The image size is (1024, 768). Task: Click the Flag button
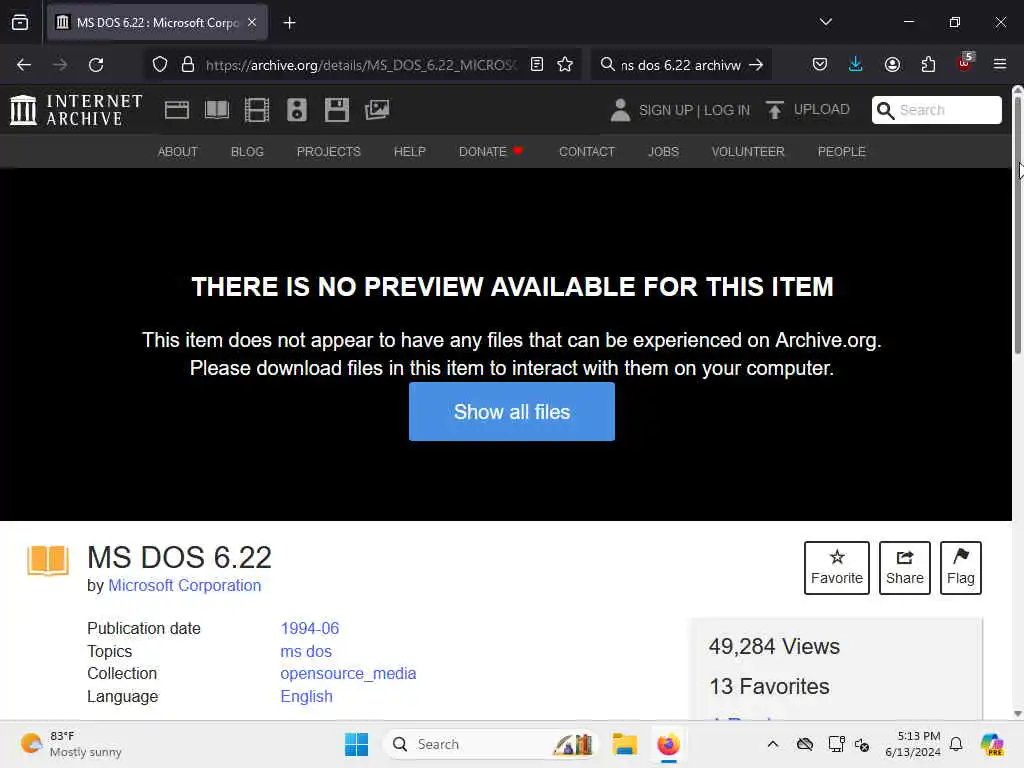[961, 568]
